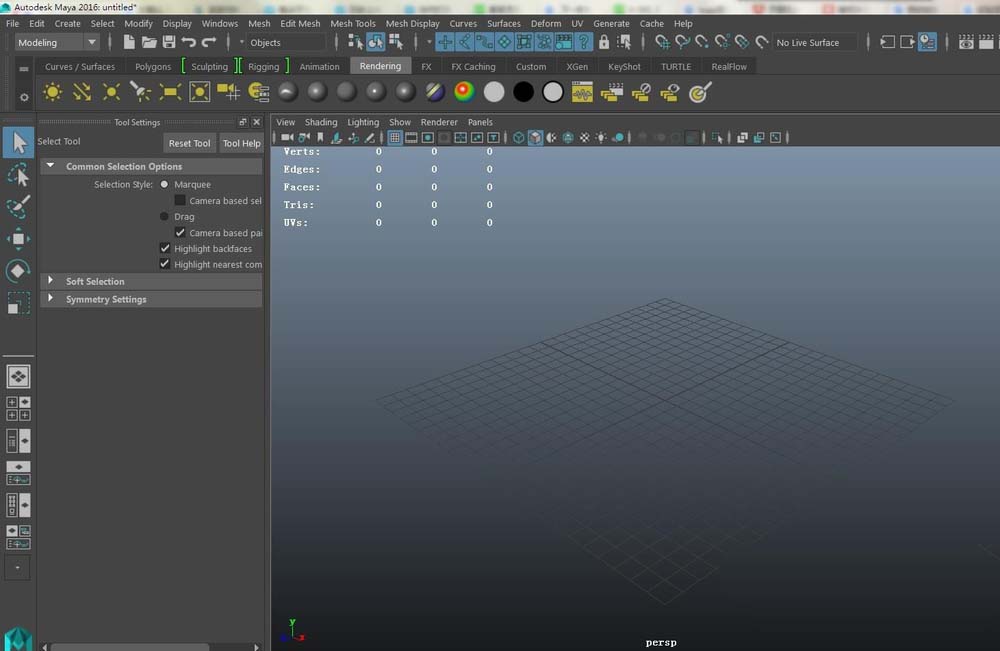Create directional light from Rendering shelf
The height and width of the screenshot is (651, 1000).
coord(82,92)
